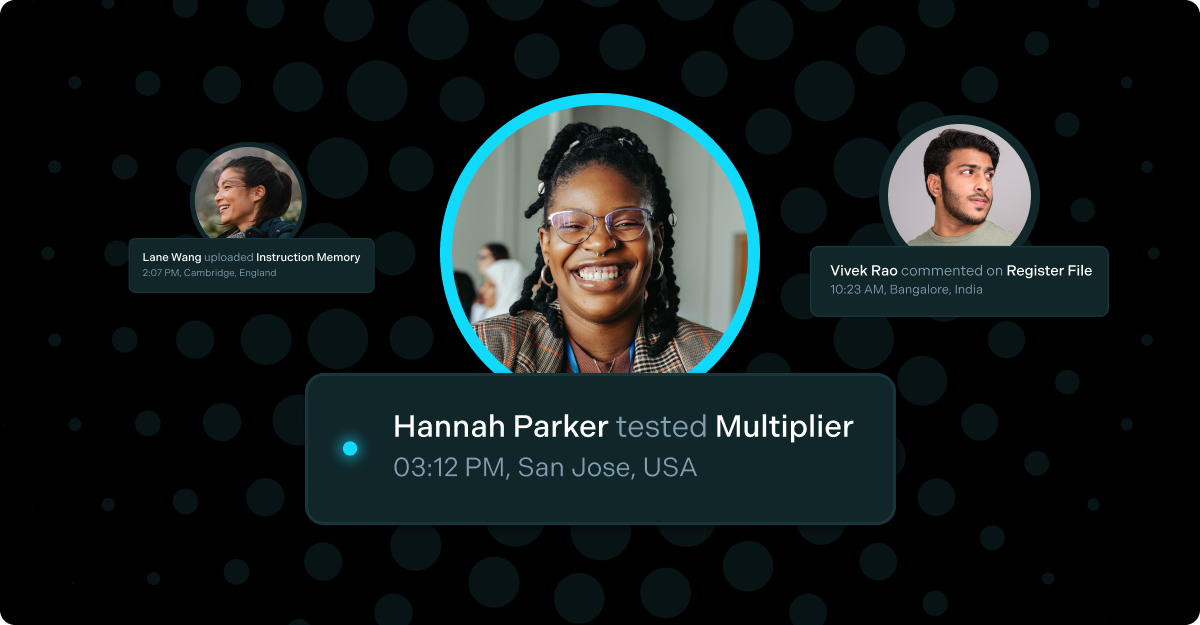Click the 10:23 AM, Bangalore, India timestamp

click(x=906, y=290)
